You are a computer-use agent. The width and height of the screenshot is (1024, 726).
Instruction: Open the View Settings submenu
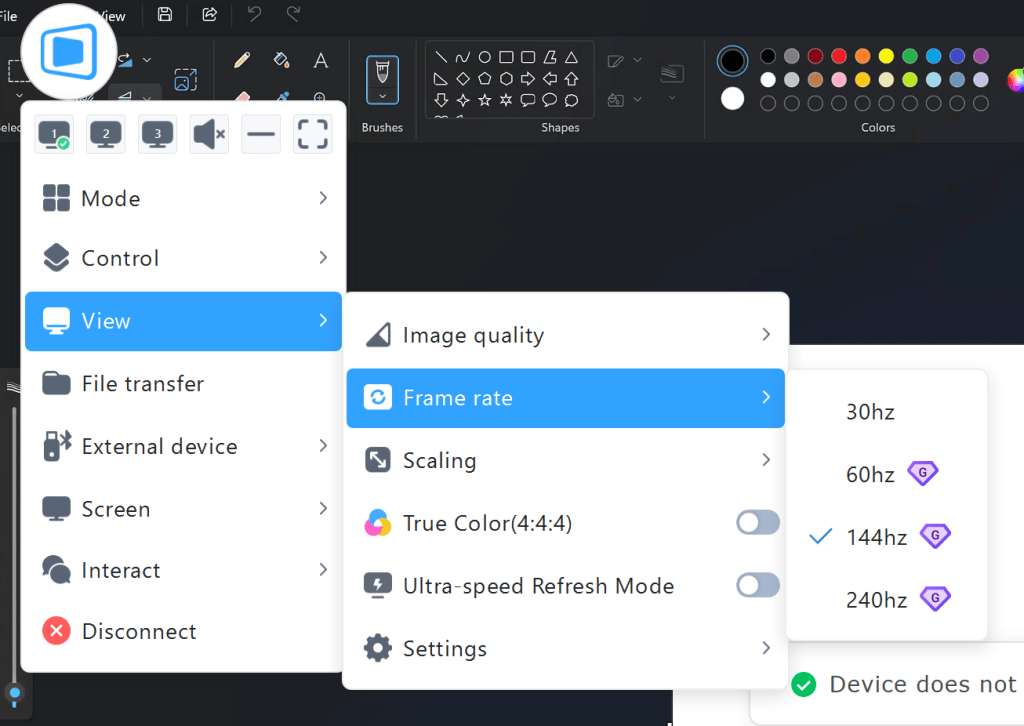[566, 649]
